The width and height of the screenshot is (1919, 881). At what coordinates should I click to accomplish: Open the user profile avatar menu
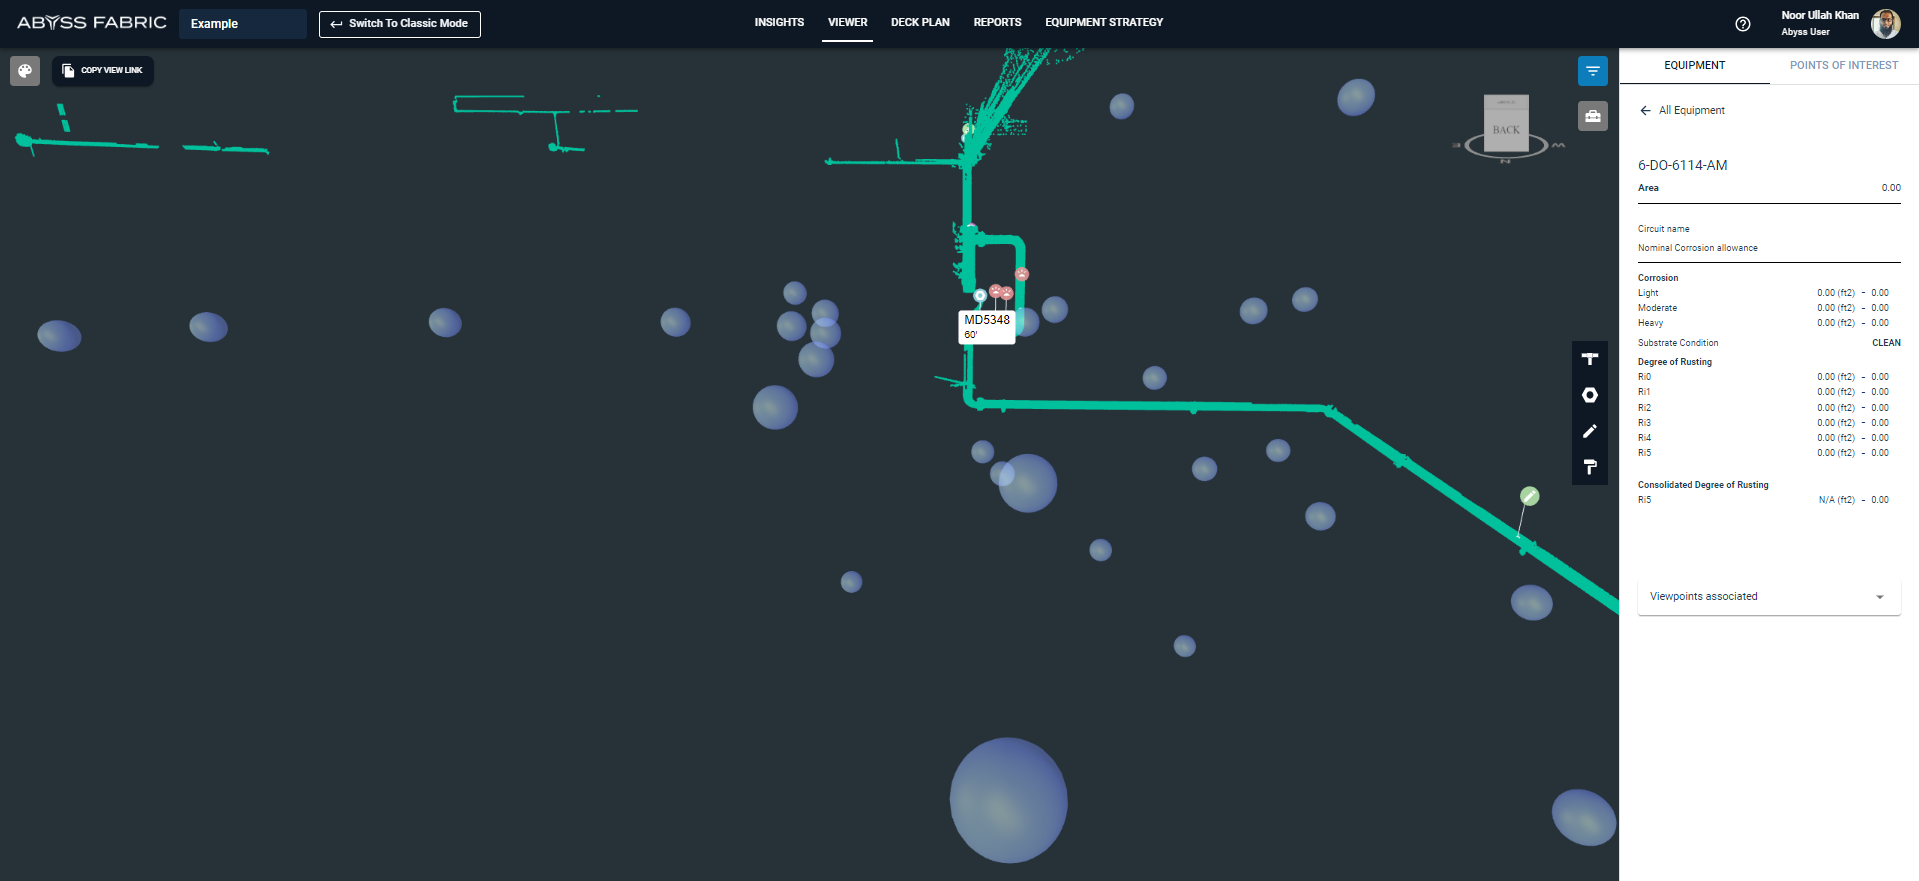pos(1885,24)
